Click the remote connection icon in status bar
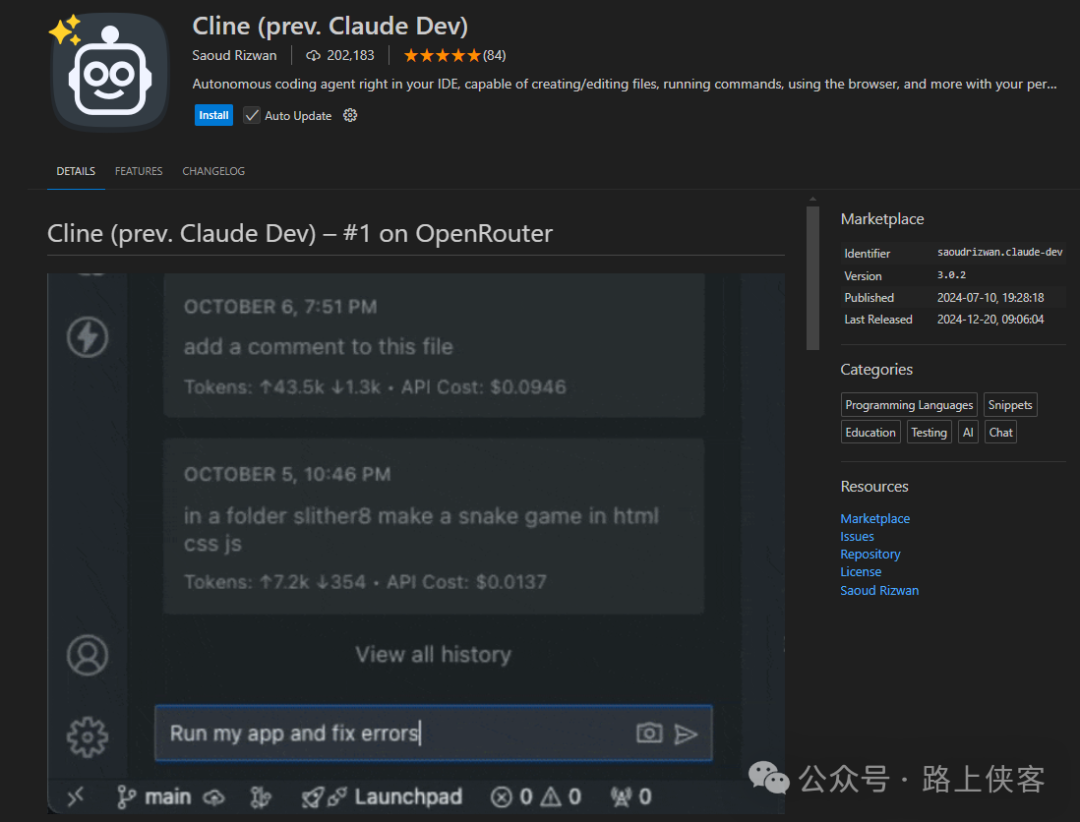Image resolution: width=1080 pixels, height=822 pixels. [76, 797]
